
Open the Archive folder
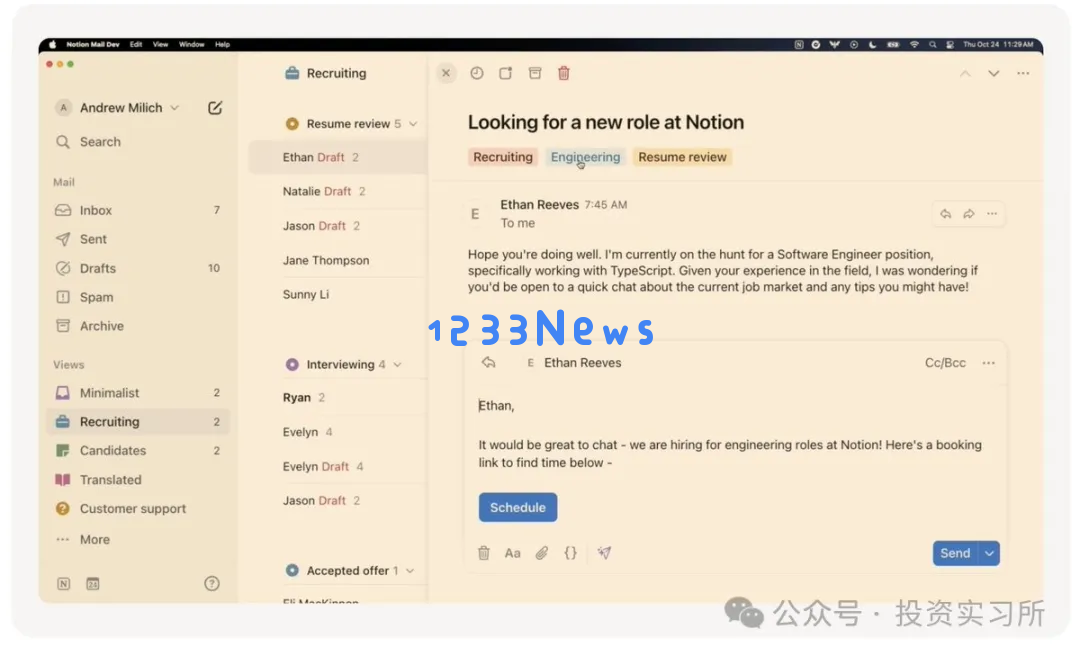[138, 326]
